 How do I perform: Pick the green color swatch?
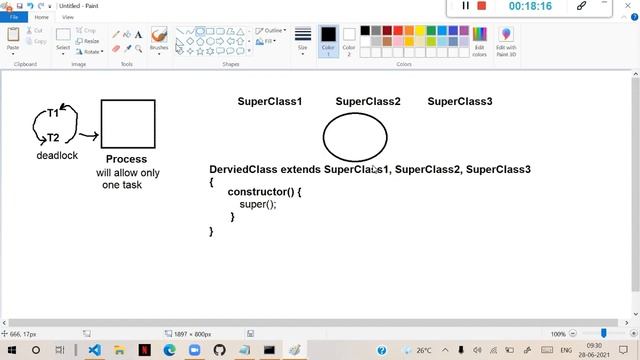(431, 30)
